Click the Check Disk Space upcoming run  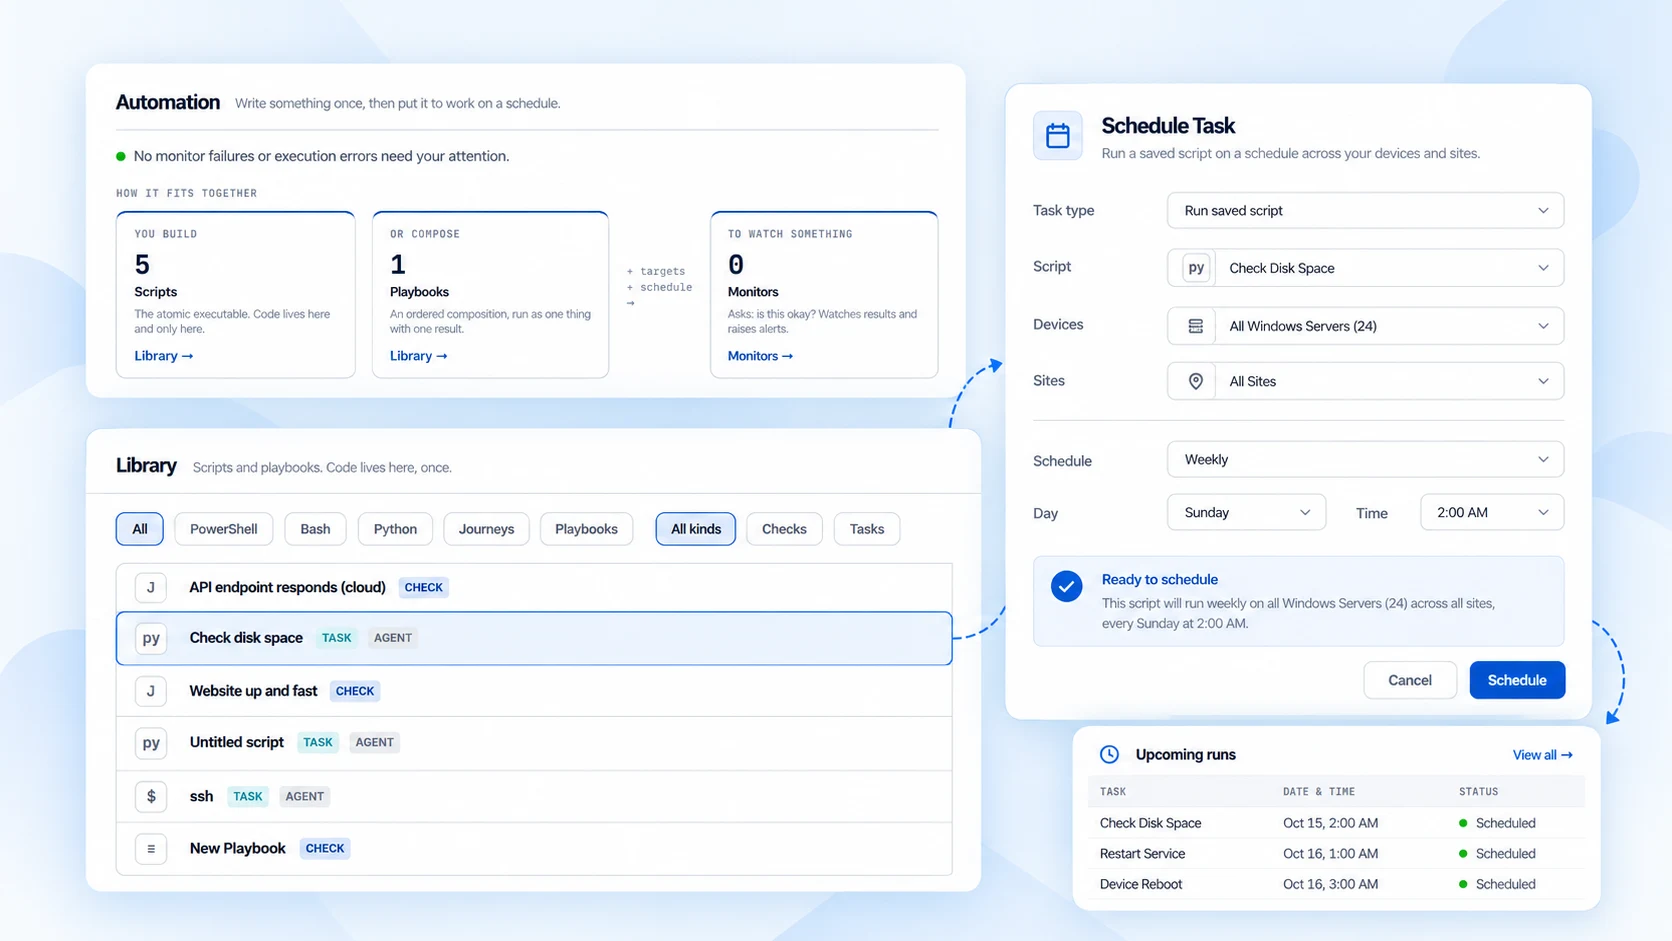(x=1151, y=823)
